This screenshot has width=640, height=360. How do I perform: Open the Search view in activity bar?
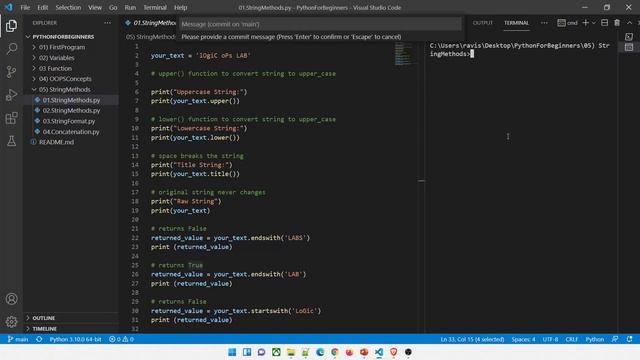pos(11,49)
